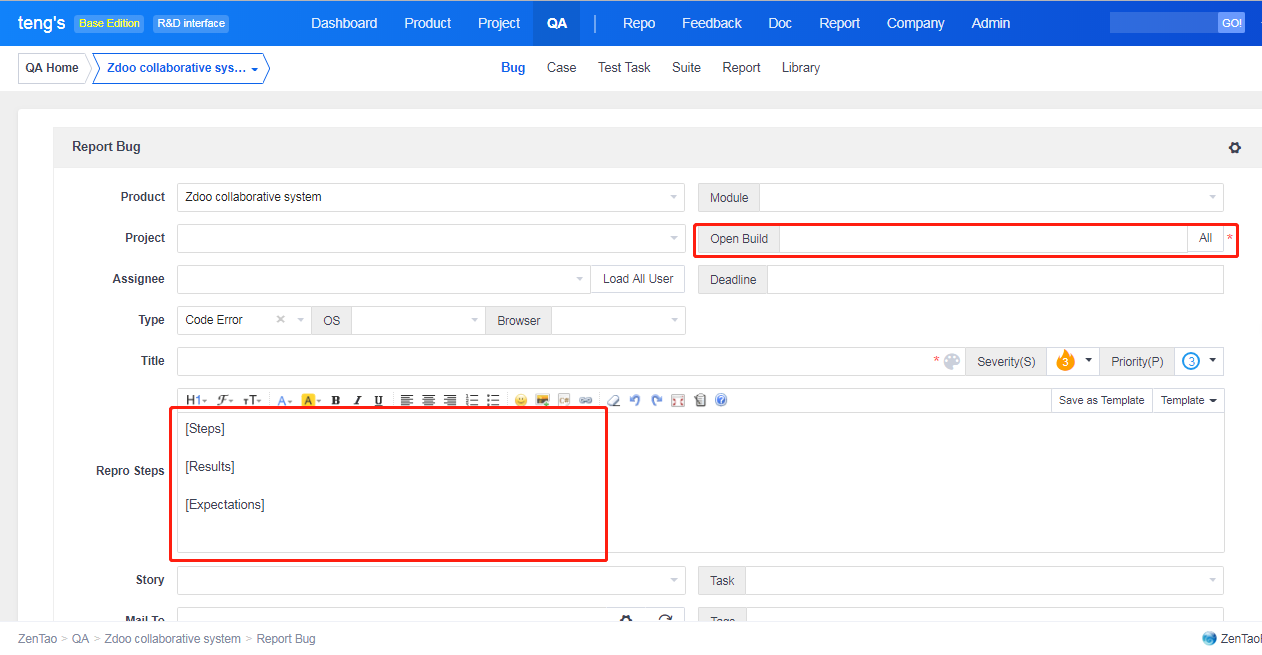Apply italic formatting in the editor
Image resolution: width=1262 pixels, height=655 pixels.
[x=357, y=400]
